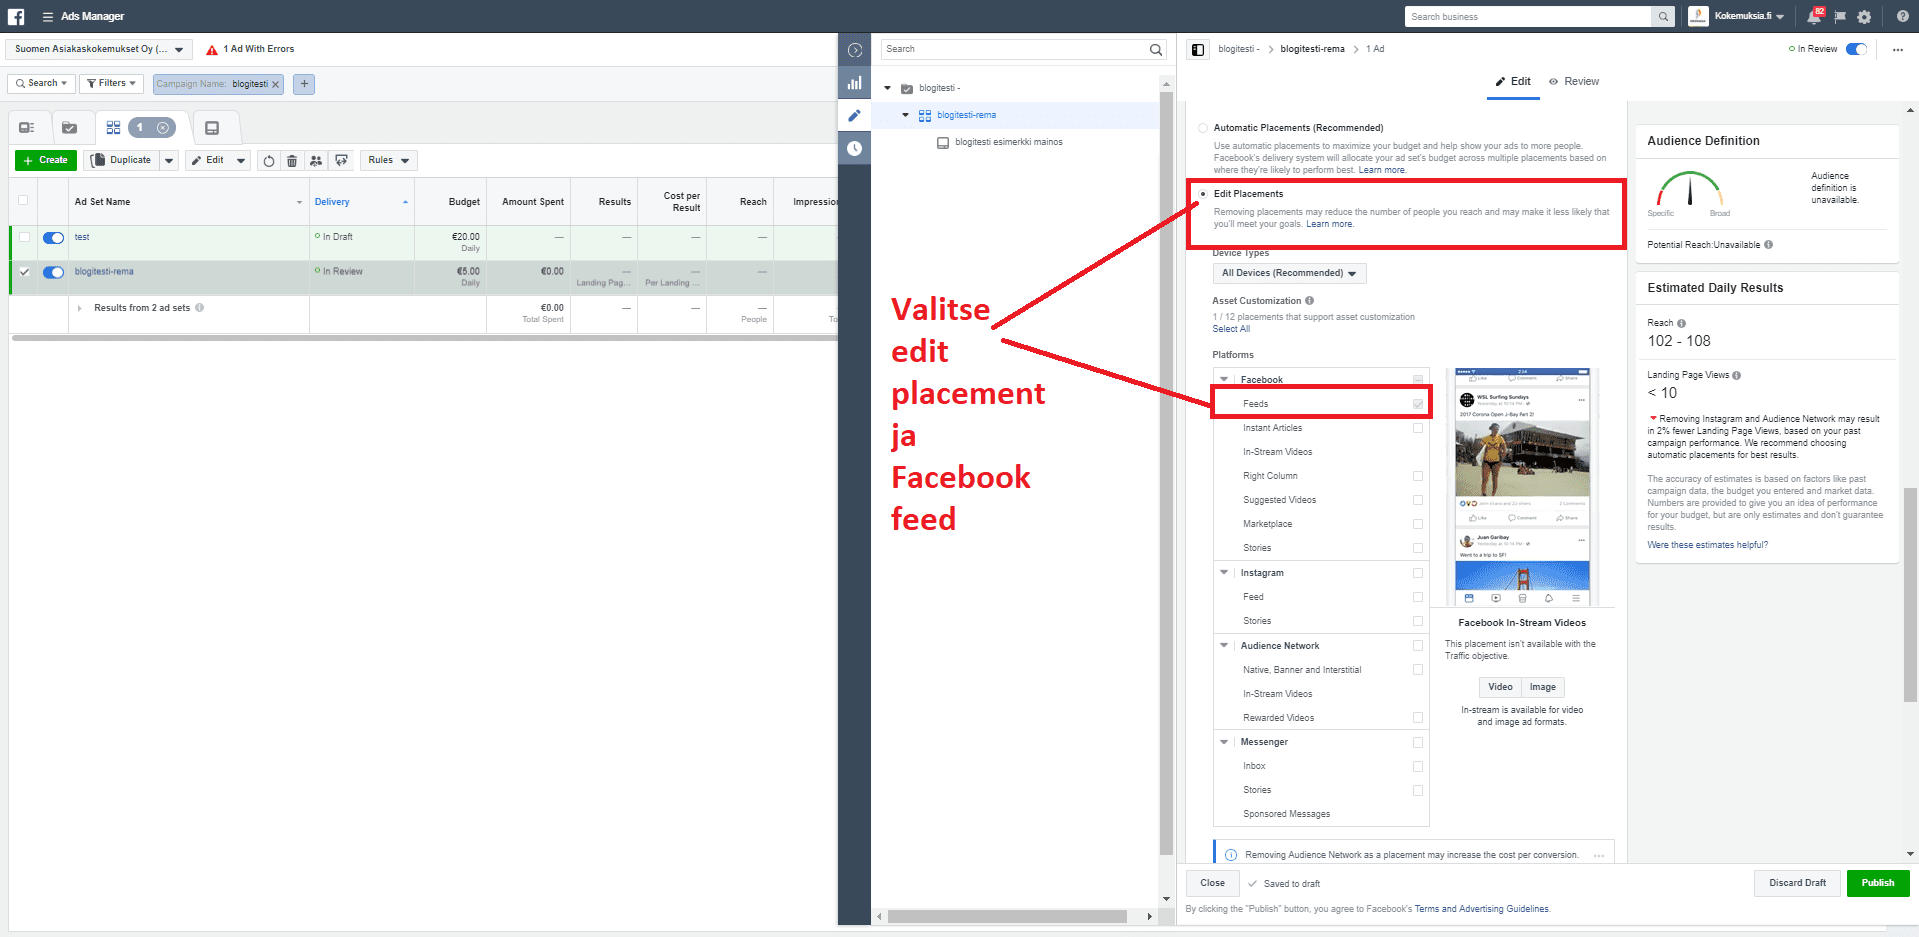Check the Instant Articles placement checkbox
Viewport: 1919px width, 937px height.
pos(1418,428)
